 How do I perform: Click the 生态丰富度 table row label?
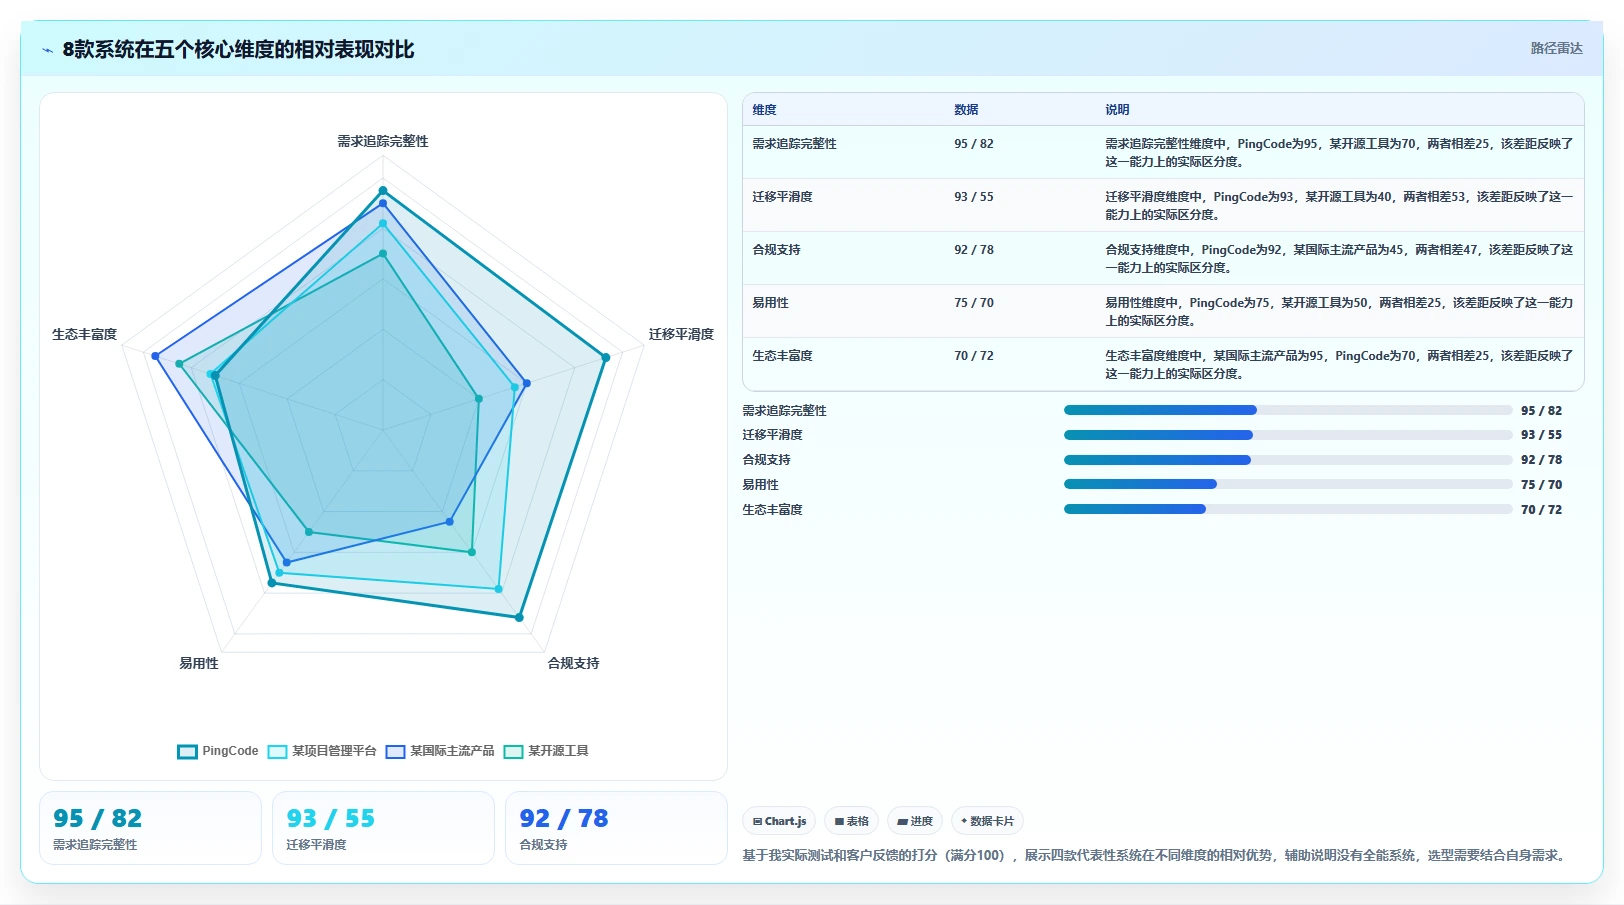click(782, 356)
